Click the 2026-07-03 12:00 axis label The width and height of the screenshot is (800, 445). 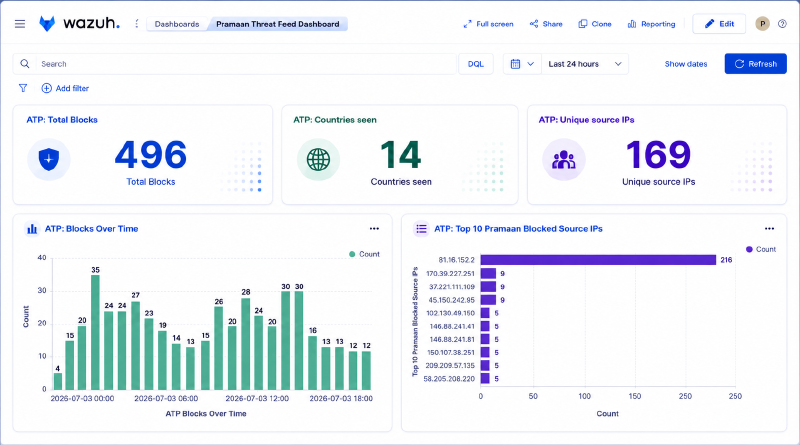257,399
